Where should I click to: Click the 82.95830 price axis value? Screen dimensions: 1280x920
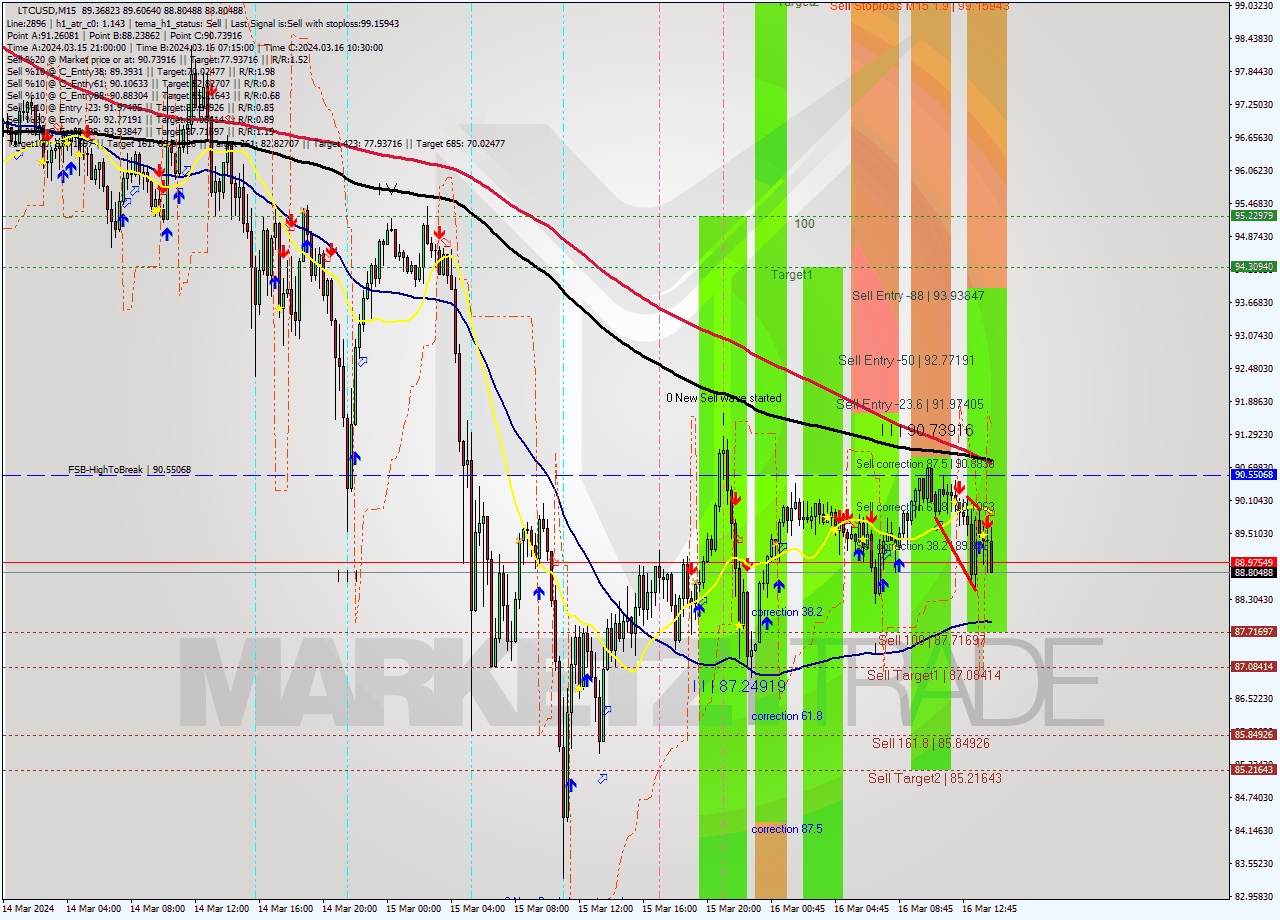coord(1253,896)
